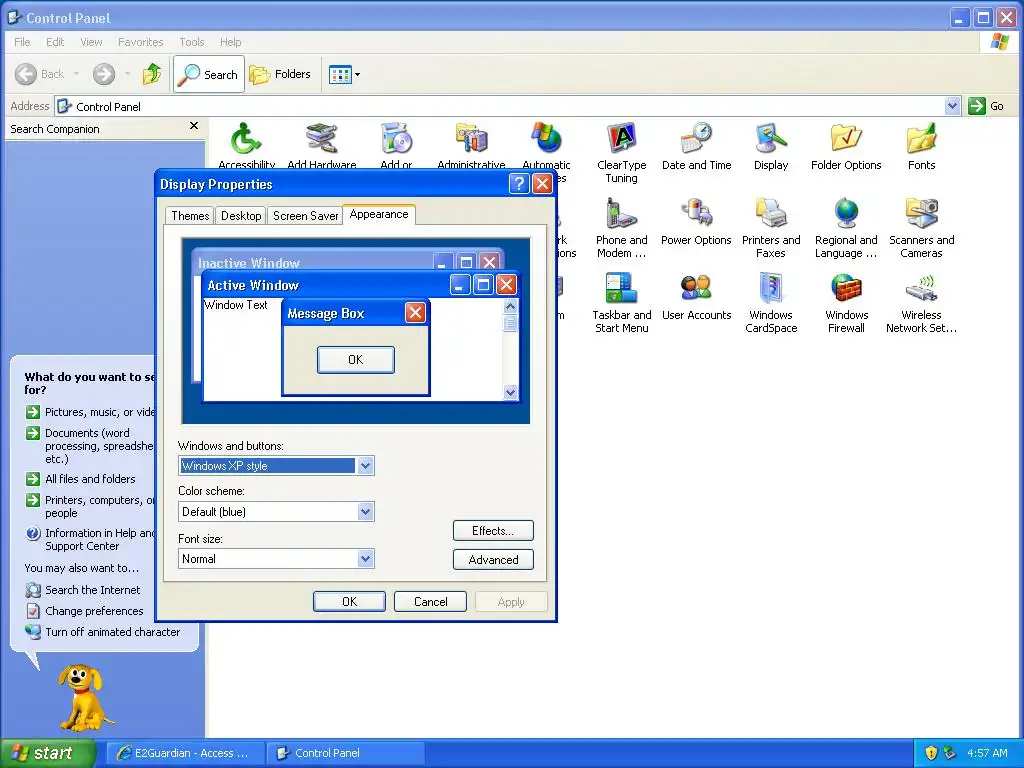Open the Add or Remove Programs icon
This screenshot has height=768, width=1024.
pos(396,145)
